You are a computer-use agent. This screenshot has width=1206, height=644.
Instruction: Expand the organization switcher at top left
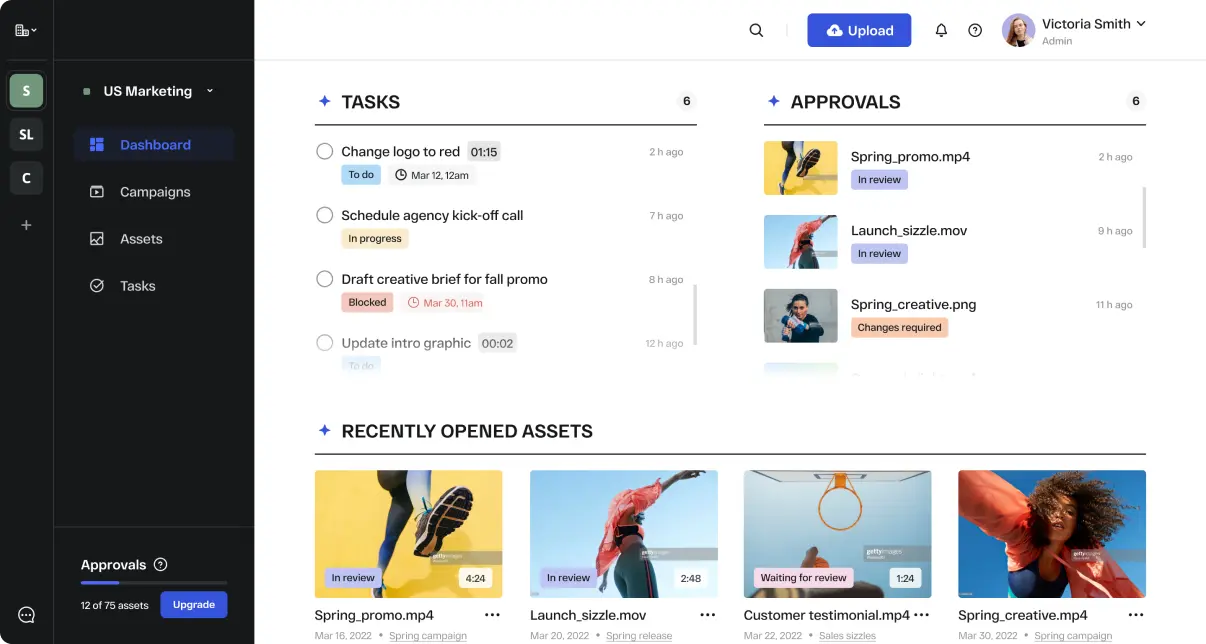point(24,29)
